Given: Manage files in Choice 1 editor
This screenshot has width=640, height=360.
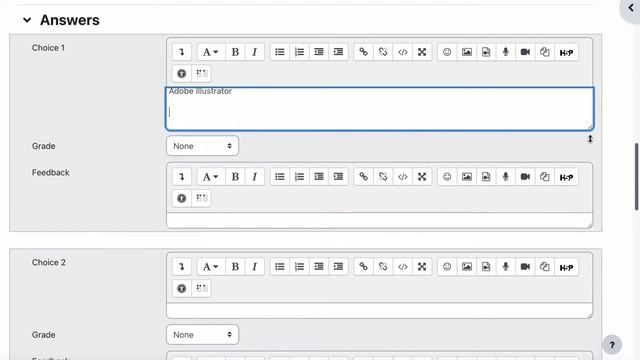Looking at the screenshot, I should (x=545, y=52).
